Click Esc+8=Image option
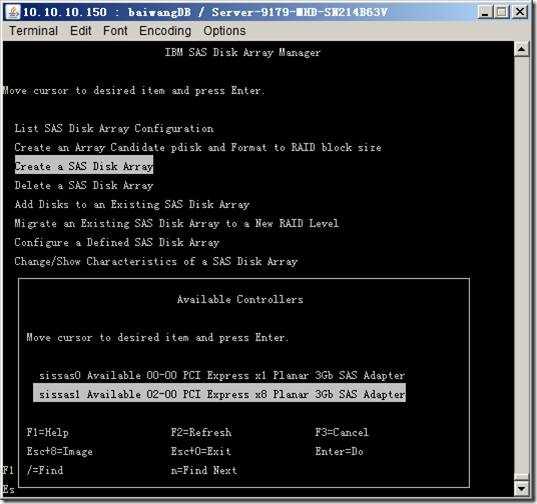 pos(60,451)
